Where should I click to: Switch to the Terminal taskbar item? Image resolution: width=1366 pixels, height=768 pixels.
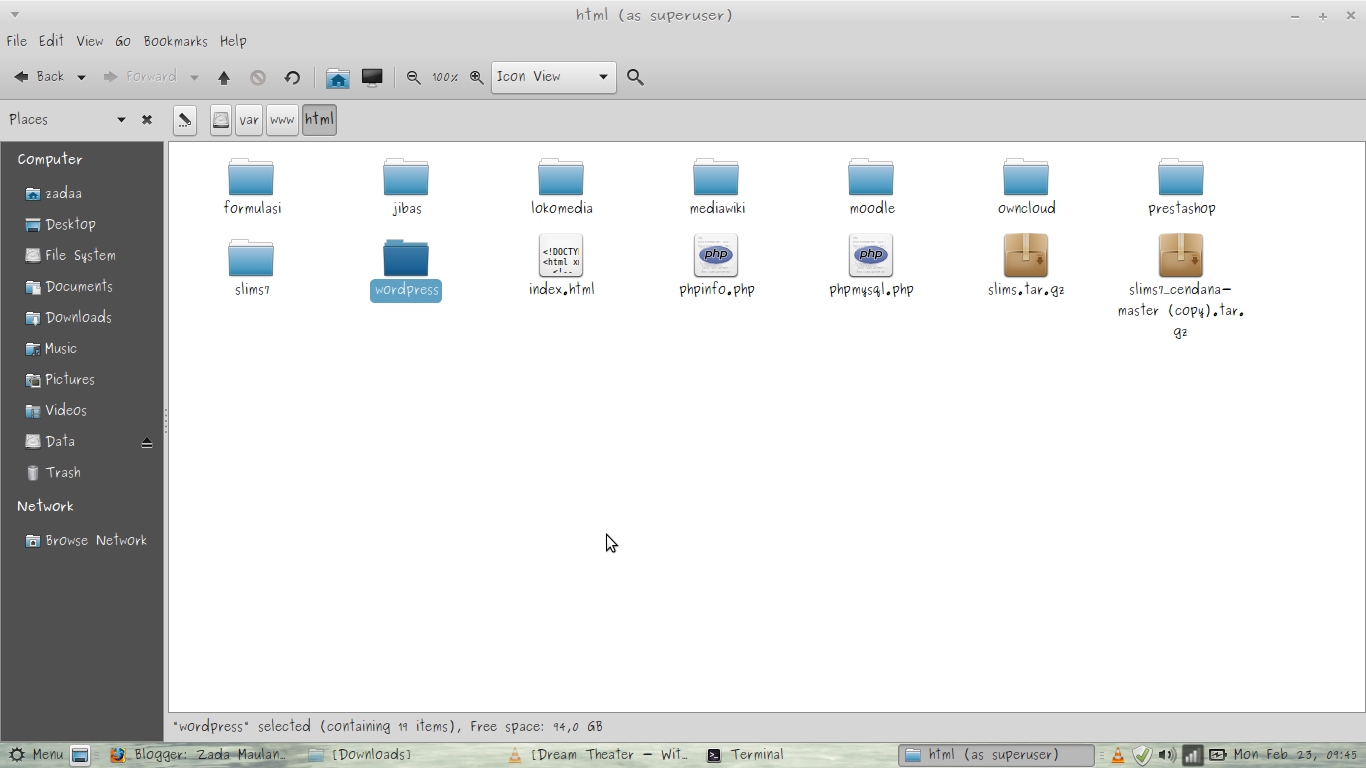[745, 755]
